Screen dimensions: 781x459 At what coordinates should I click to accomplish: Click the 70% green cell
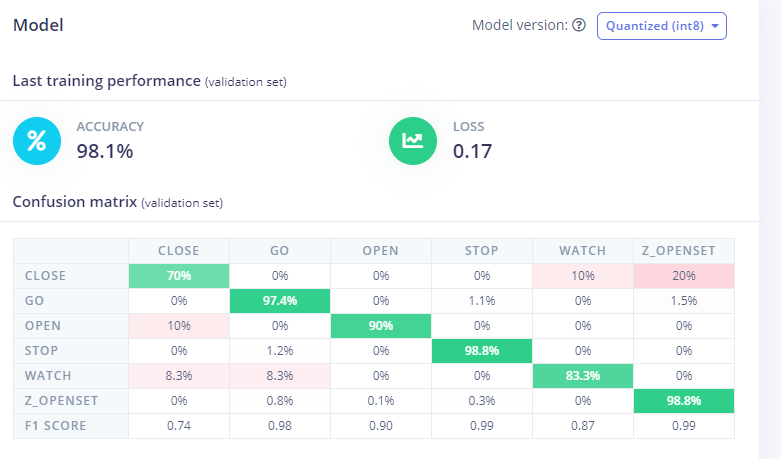(179, 276)
